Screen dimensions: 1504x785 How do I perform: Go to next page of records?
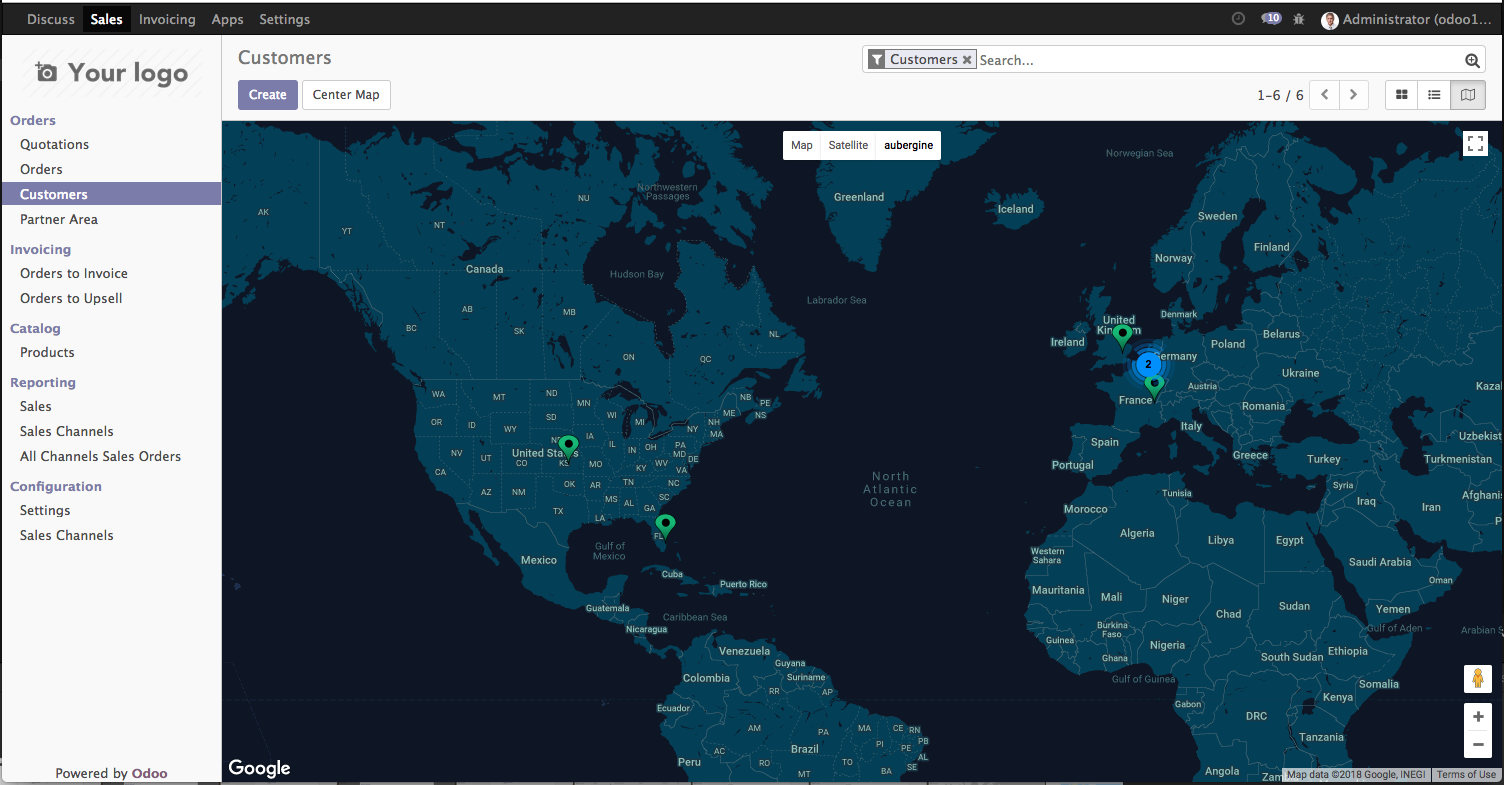1353,95
